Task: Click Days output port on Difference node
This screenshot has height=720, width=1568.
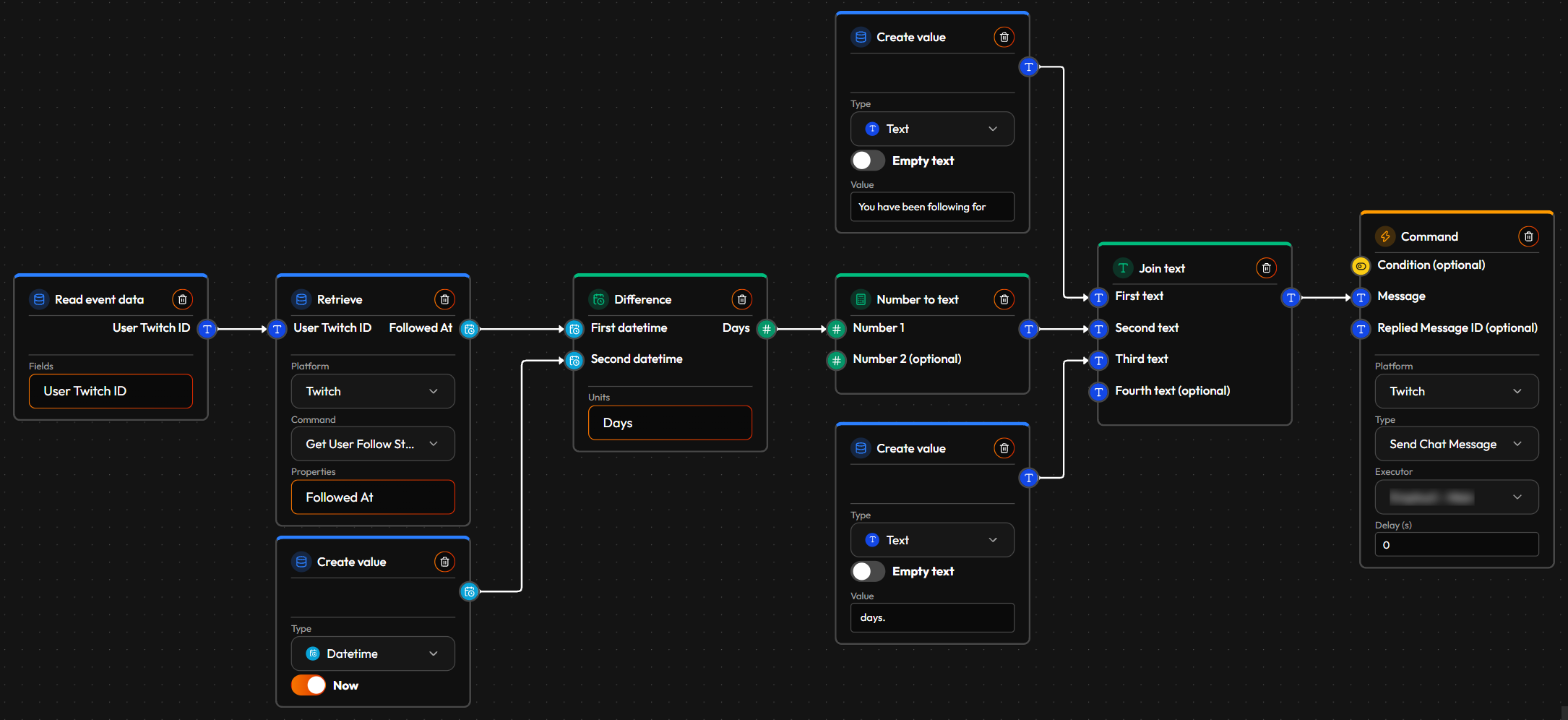Action: 766,328
